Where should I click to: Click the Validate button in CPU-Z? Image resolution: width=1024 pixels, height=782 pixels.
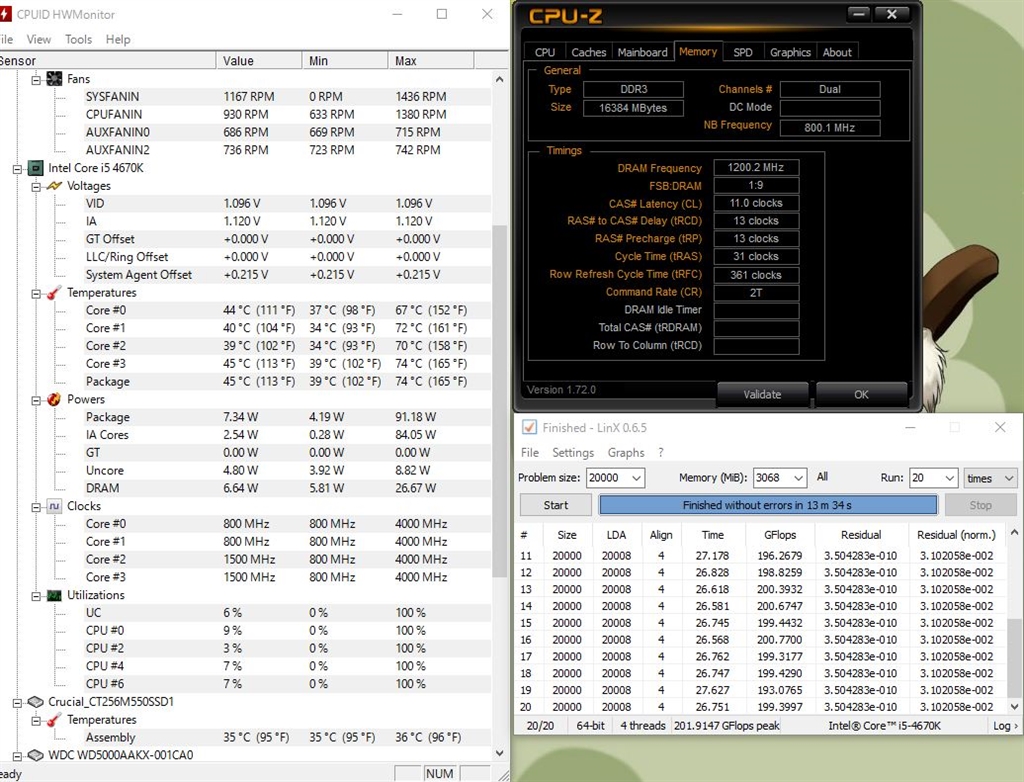coord(762,395)
